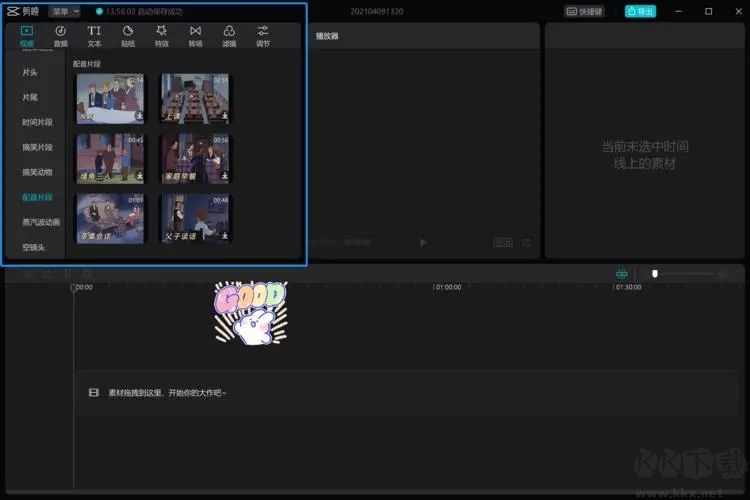Image resolution: width=750 pixels, height=500 pixels.
Task: Download the 家庭早餐 clip
Action: tap(224, 176)
